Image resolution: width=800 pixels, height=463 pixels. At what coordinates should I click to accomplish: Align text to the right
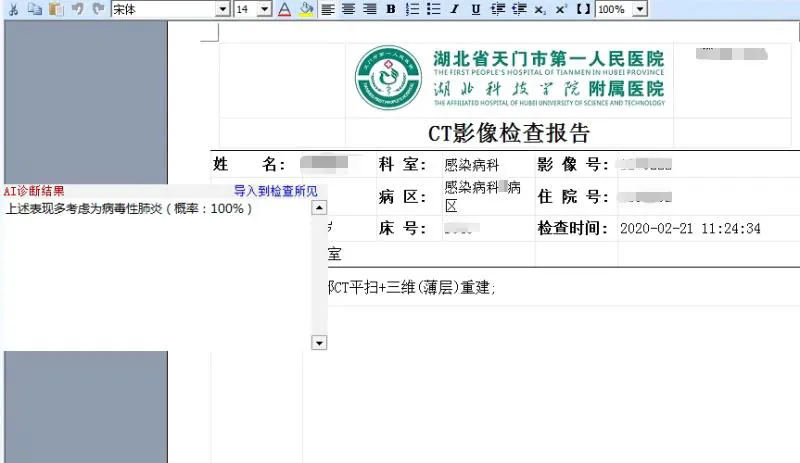coord(369,9)
